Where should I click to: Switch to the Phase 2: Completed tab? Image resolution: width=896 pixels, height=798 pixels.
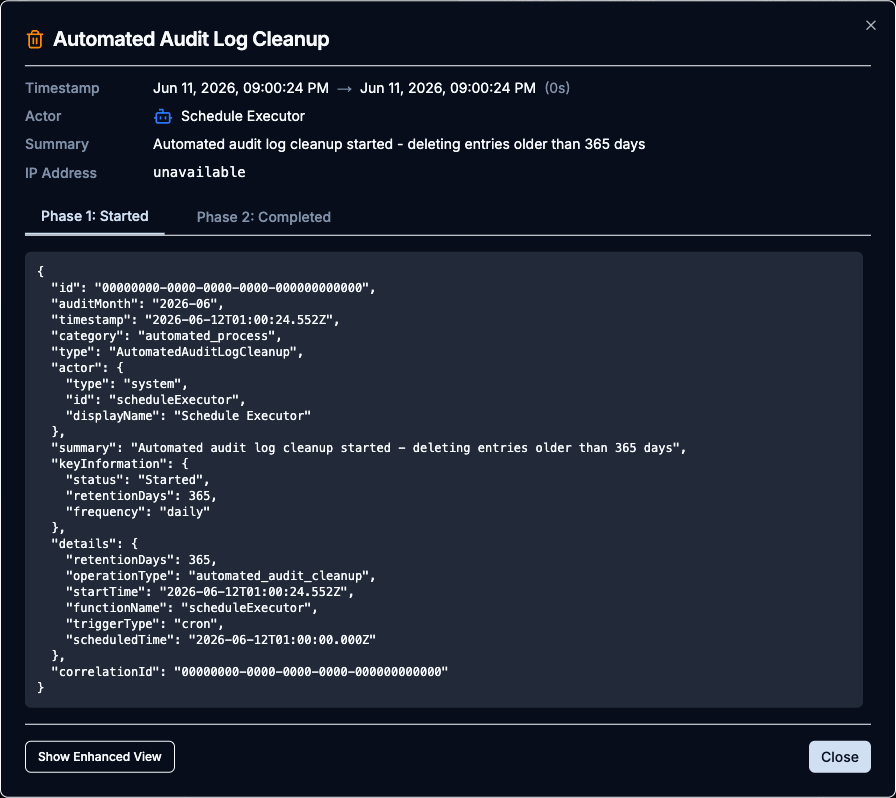(x=263, y=217)
